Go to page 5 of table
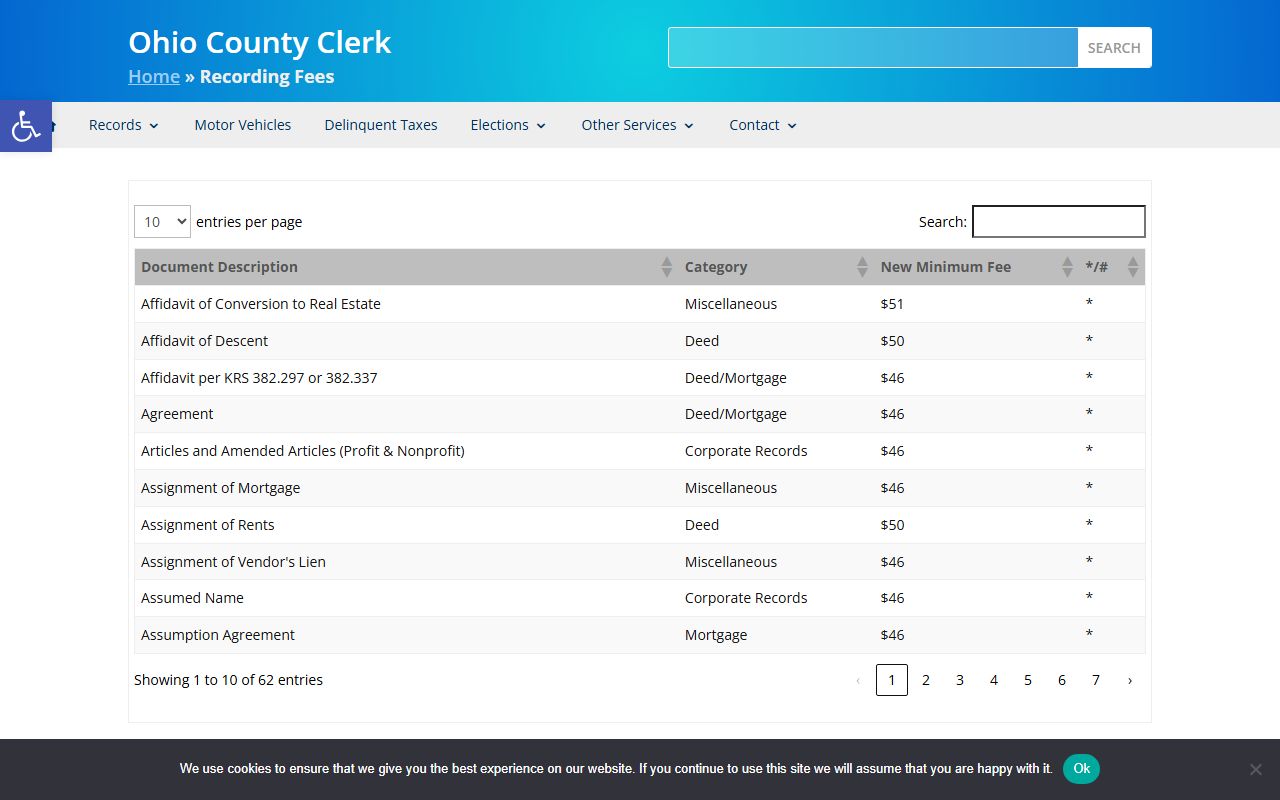Viewport: 1280px width, 800px height. [1028, 680]
